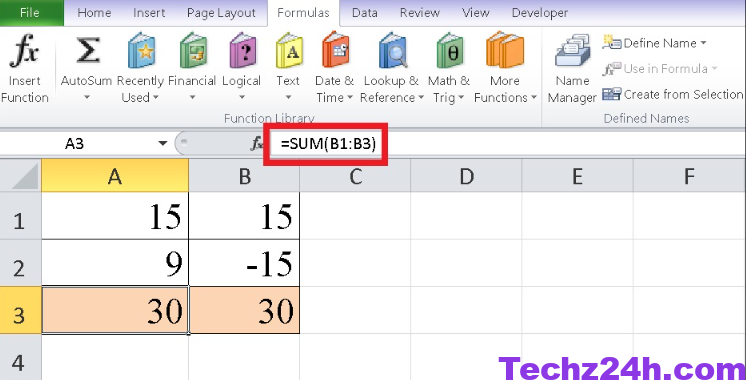Image resolution: width=746 pixels, height=380 pixels.
Task: Open the Financial functions book icon
Action: tap(193, 51)
